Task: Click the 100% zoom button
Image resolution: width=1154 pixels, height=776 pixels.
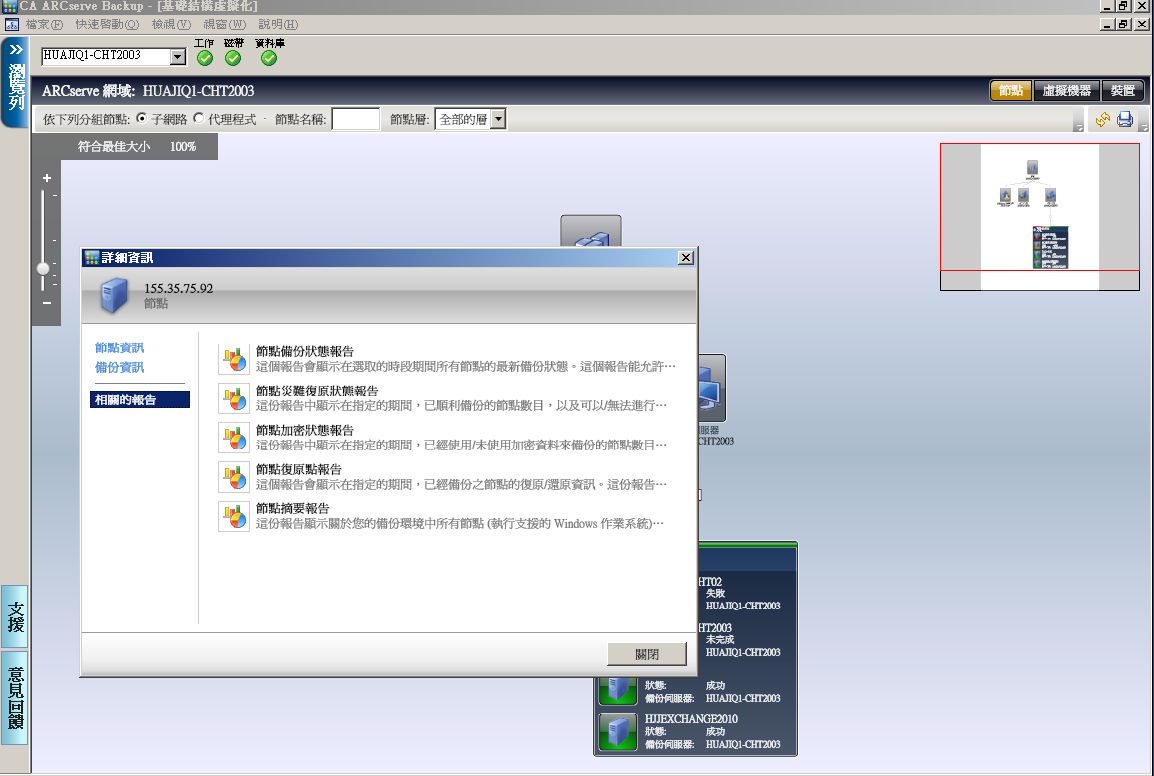Action: [x=183, y=147]
